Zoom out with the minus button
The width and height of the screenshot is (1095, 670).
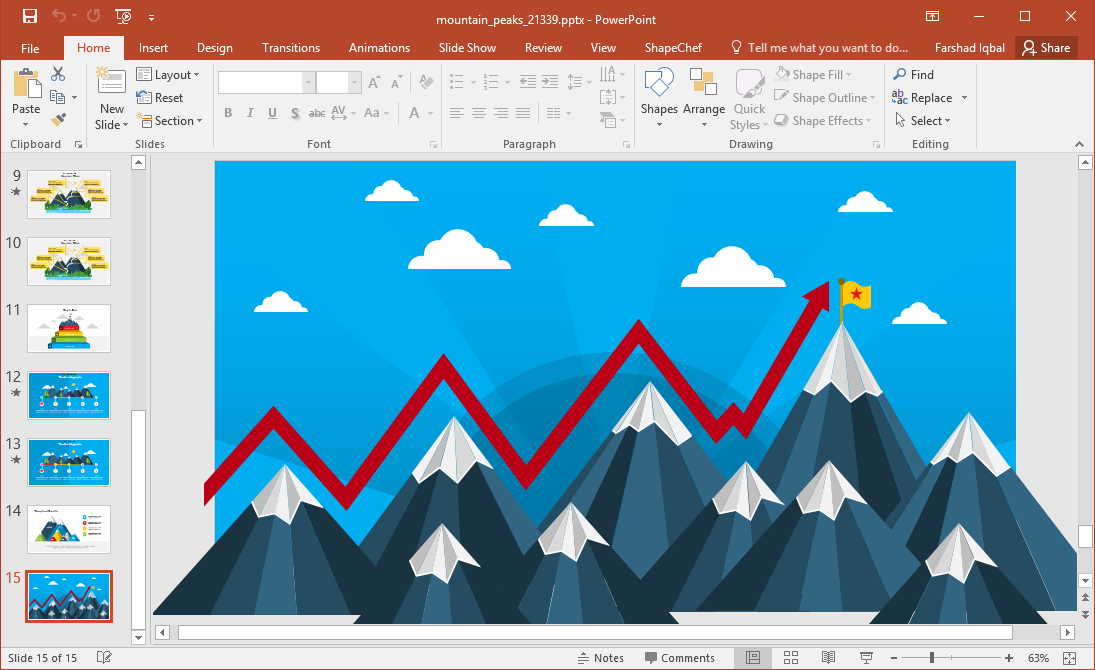click(893, 658)
